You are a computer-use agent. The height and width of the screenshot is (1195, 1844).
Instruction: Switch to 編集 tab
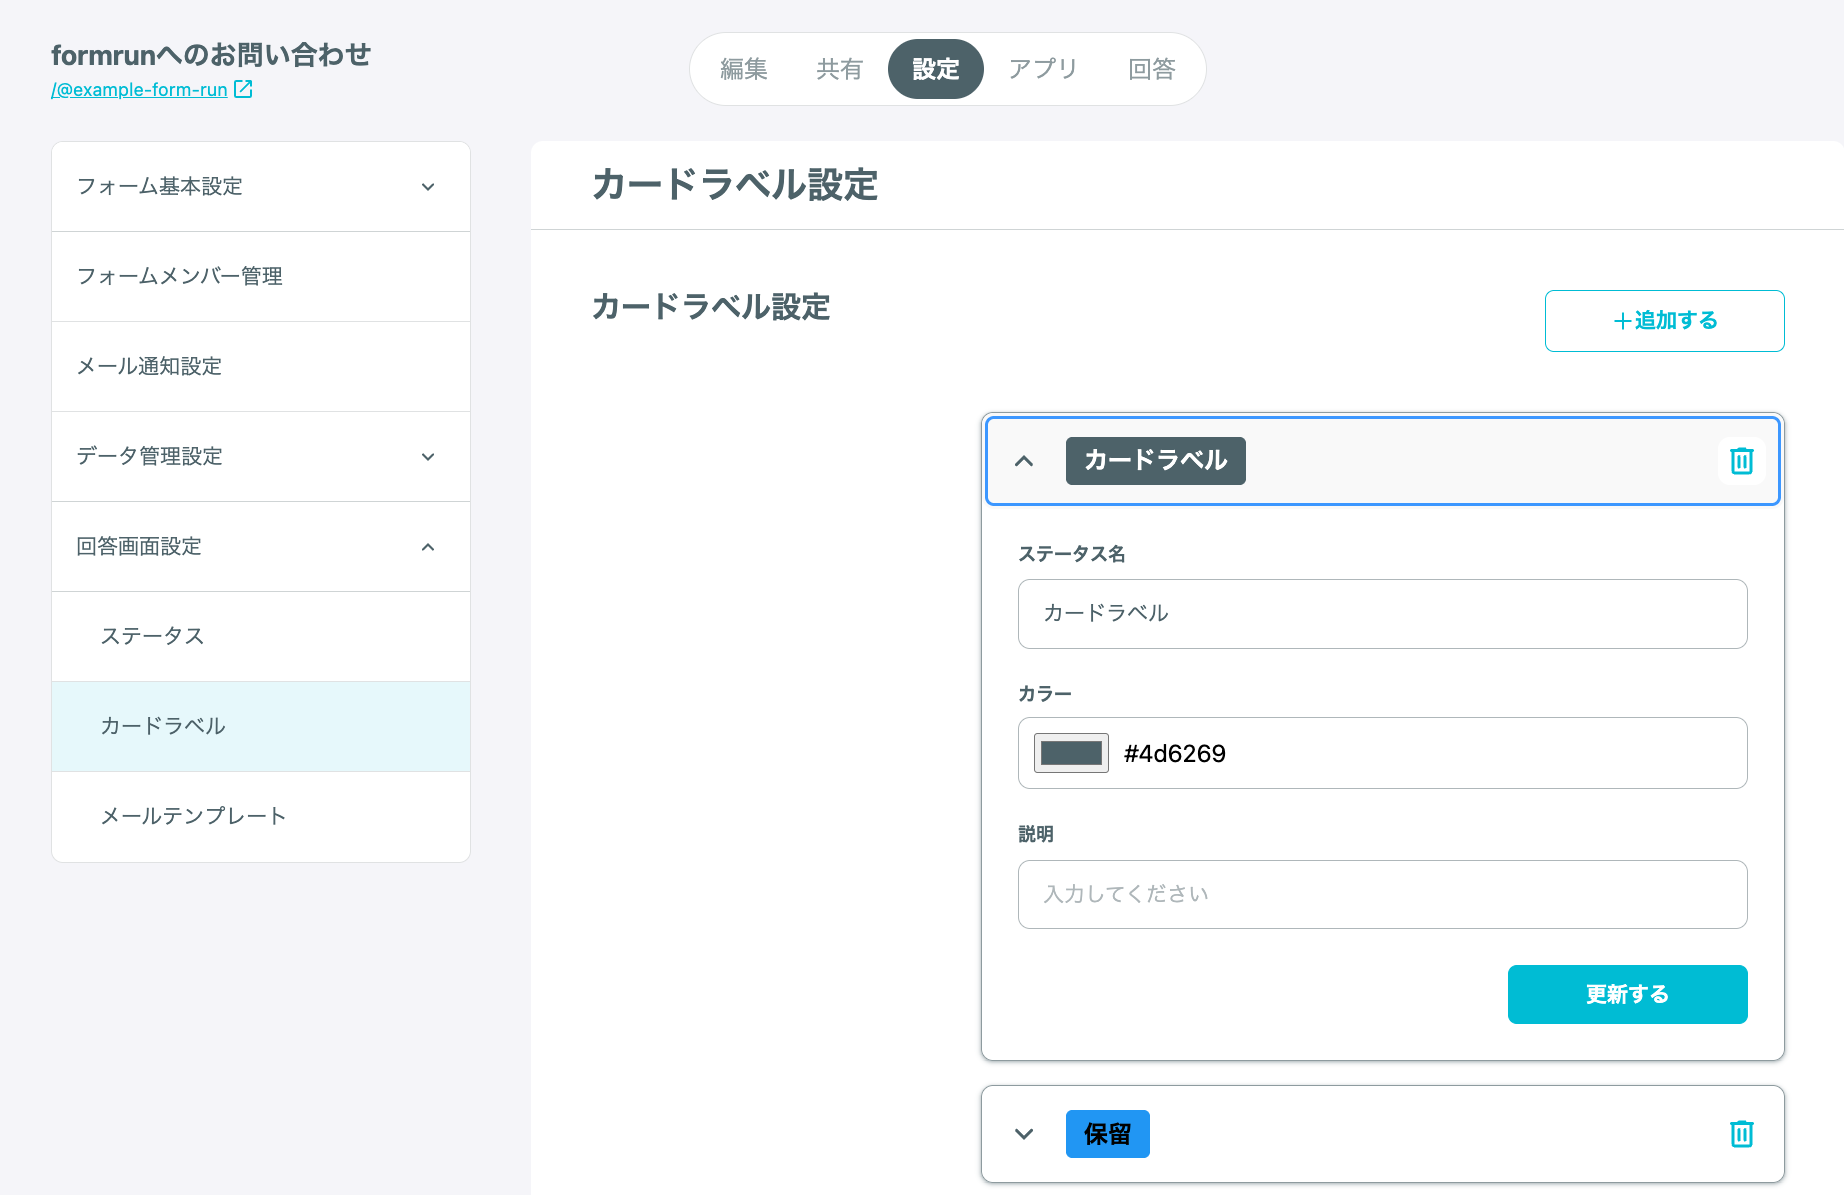pyautogui.click(x=744, y=69)
